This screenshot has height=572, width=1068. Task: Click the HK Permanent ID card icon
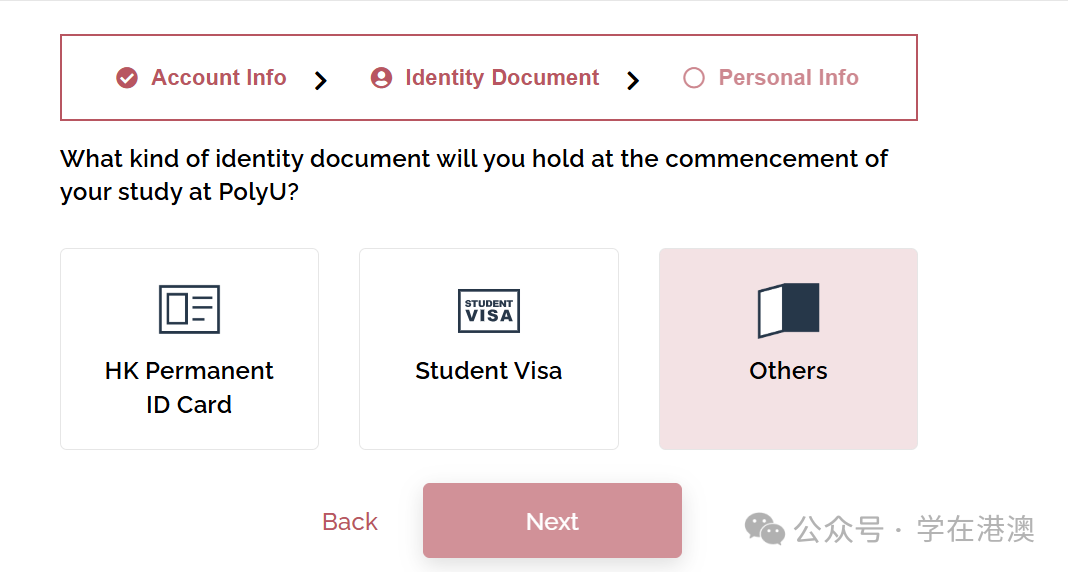click(x=189, y=309)
